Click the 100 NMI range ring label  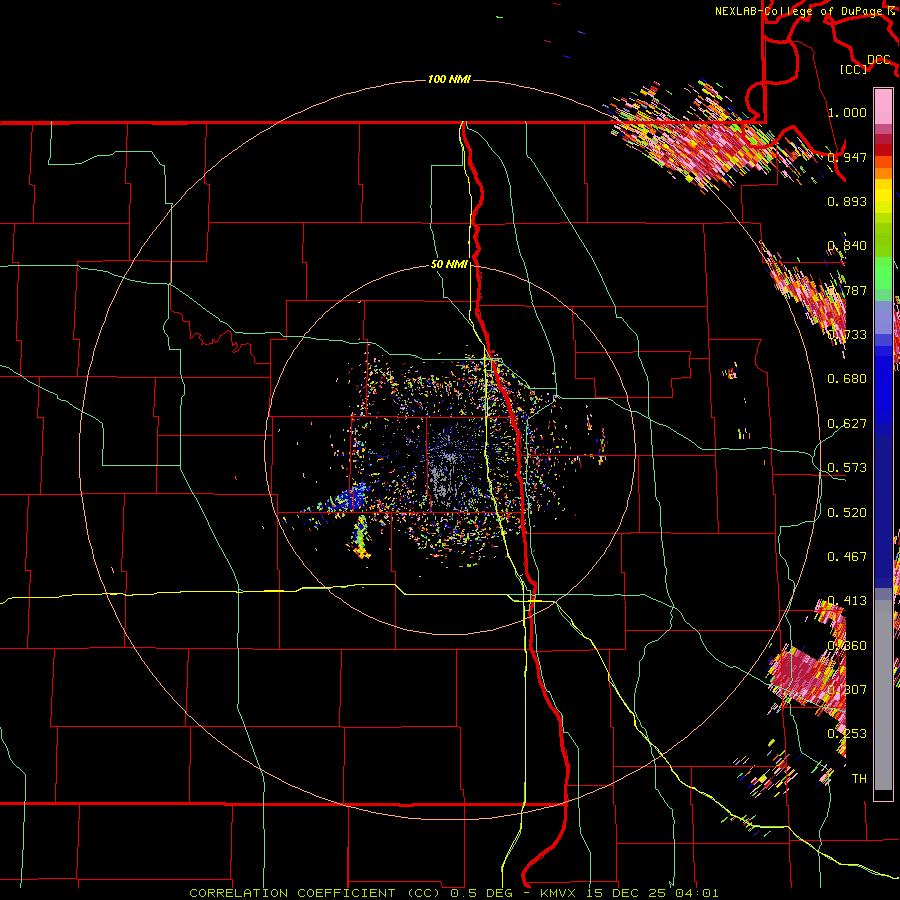point(449,79)
